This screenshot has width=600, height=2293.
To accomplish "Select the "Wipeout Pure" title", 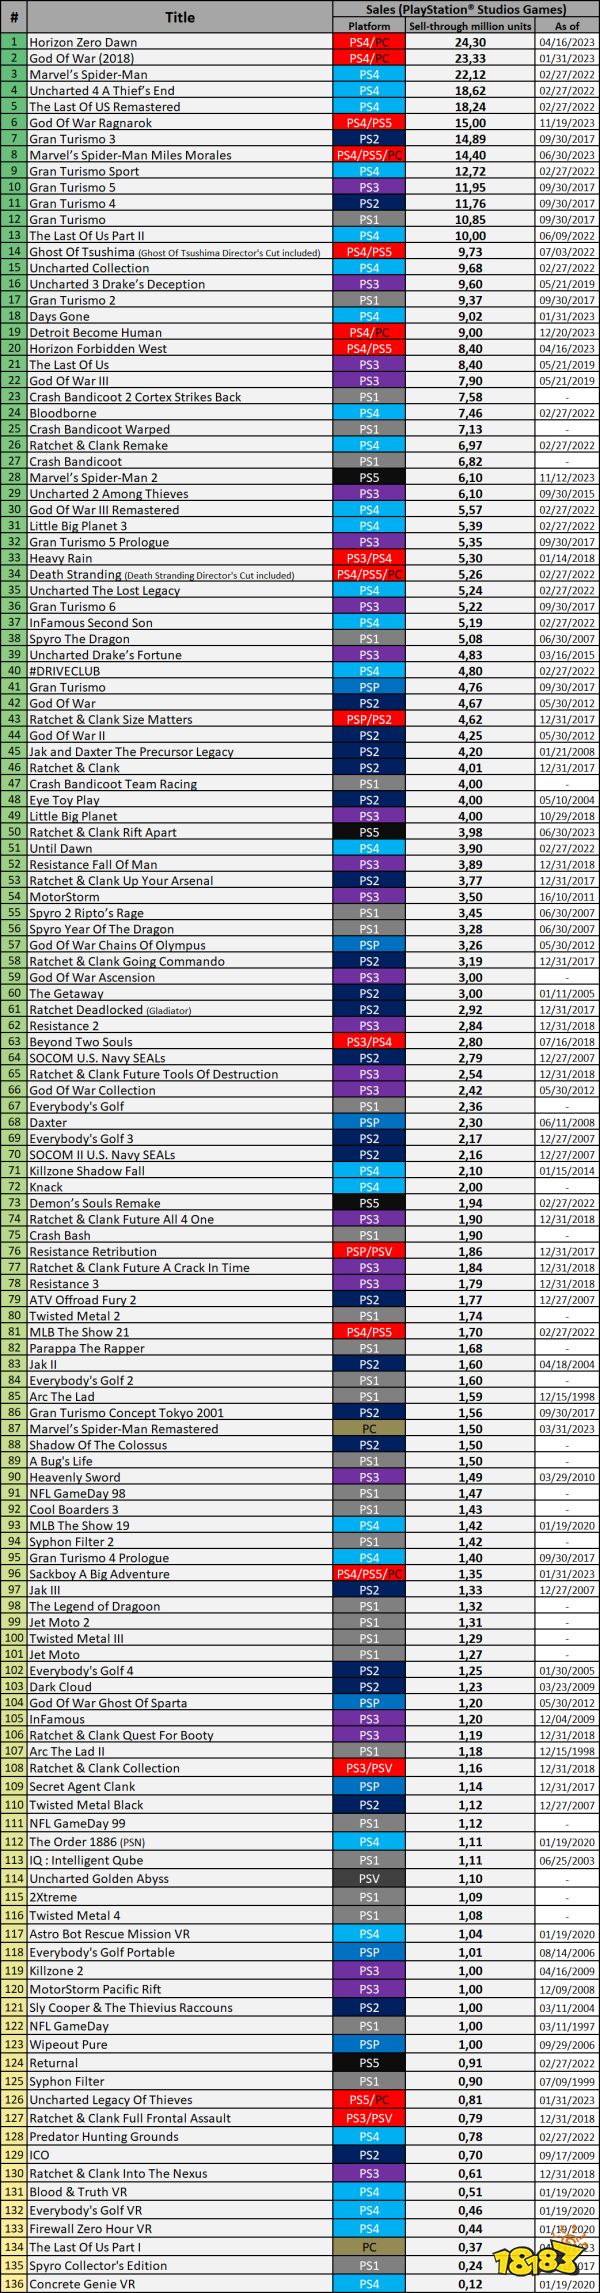I will (68, 2045).
